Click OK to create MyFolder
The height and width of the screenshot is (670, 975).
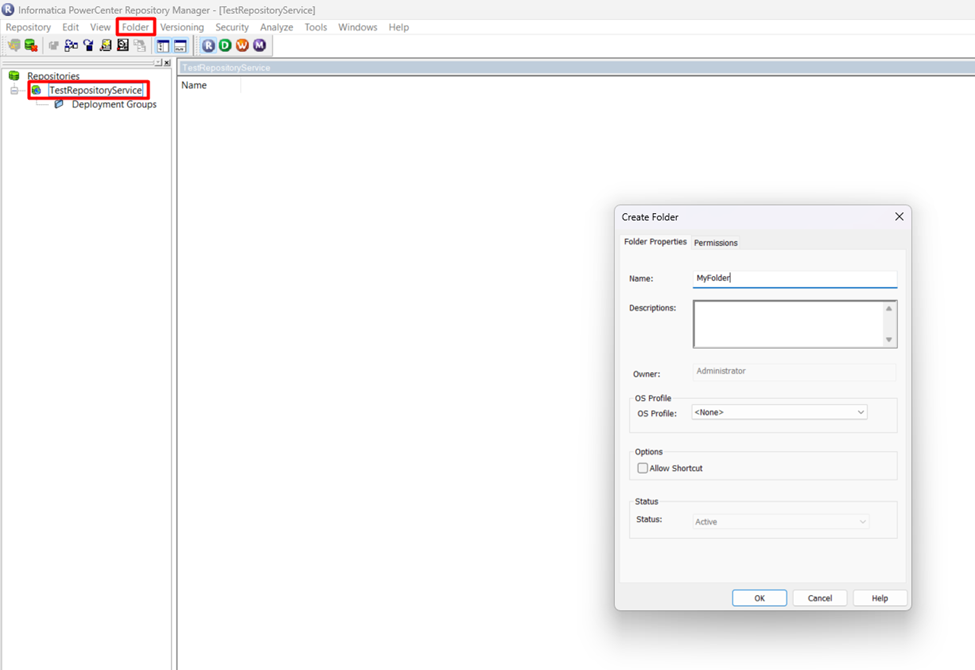pyautogui.click(x=759, y=597)
